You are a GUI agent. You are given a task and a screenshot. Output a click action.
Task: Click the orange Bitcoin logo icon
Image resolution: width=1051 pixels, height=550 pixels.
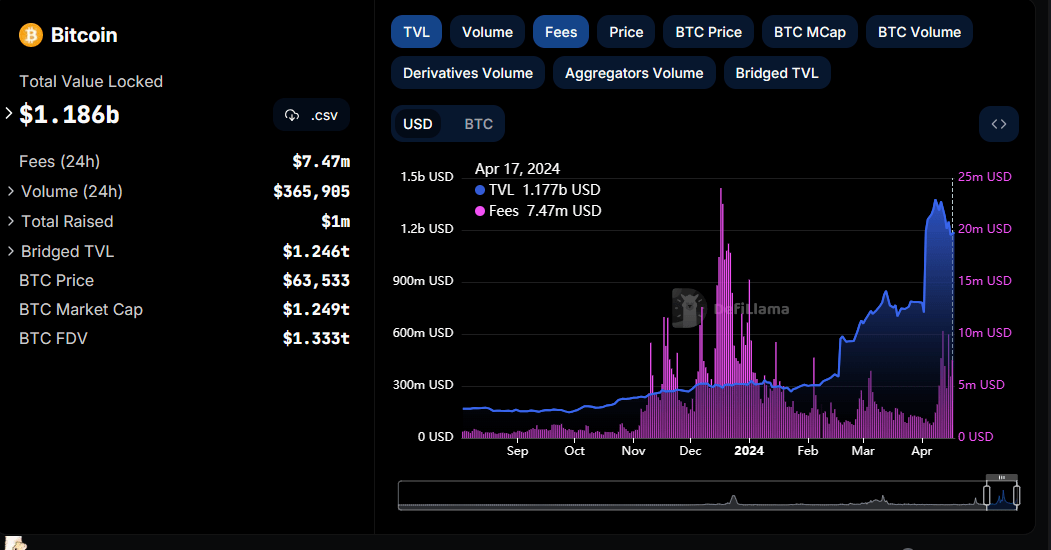coord(31,35)
